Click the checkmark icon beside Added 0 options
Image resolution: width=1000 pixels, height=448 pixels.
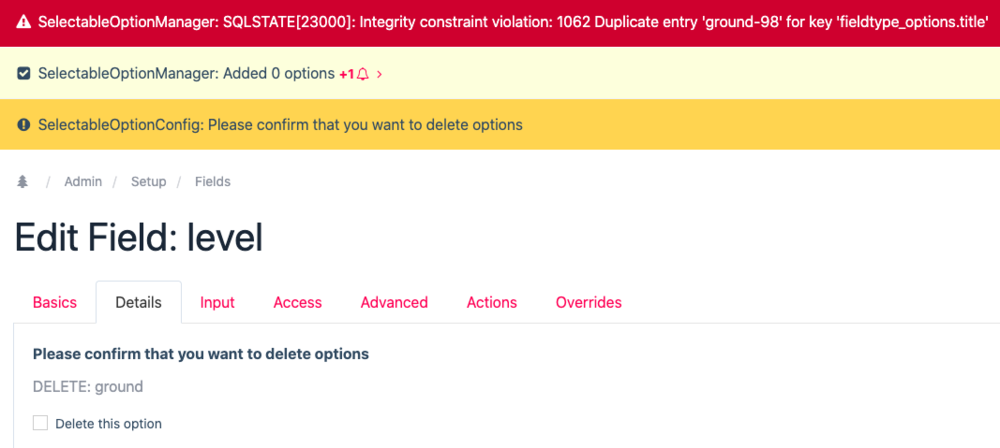pos(24,73)
